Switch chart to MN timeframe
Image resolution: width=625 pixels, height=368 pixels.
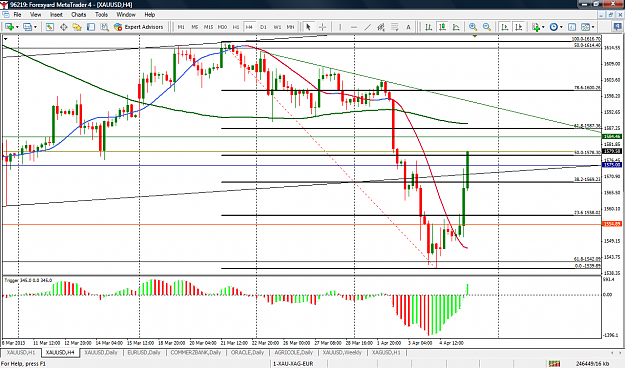pyautogui.click(x=291, y=27)
